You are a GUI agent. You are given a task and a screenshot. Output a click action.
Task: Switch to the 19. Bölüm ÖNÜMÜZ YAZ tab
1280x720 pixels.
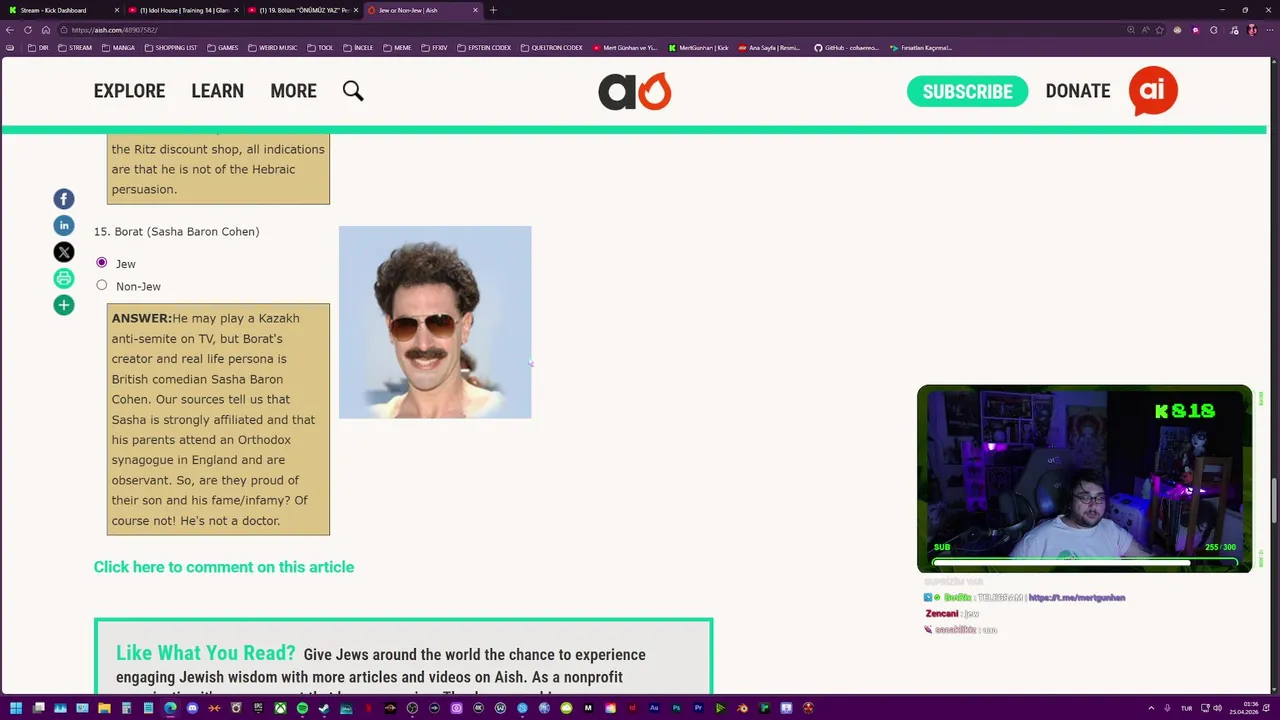304,10
